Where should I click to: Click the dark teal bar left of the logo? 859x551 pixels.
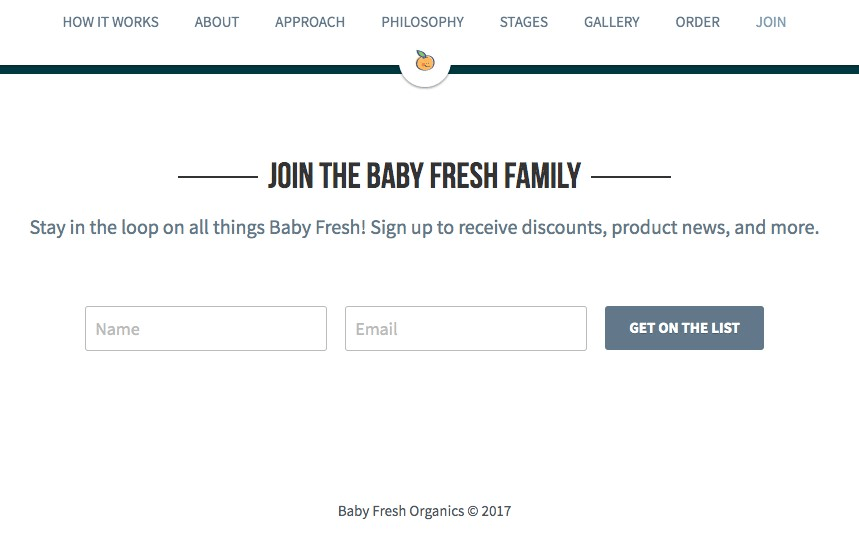(200, 69)
